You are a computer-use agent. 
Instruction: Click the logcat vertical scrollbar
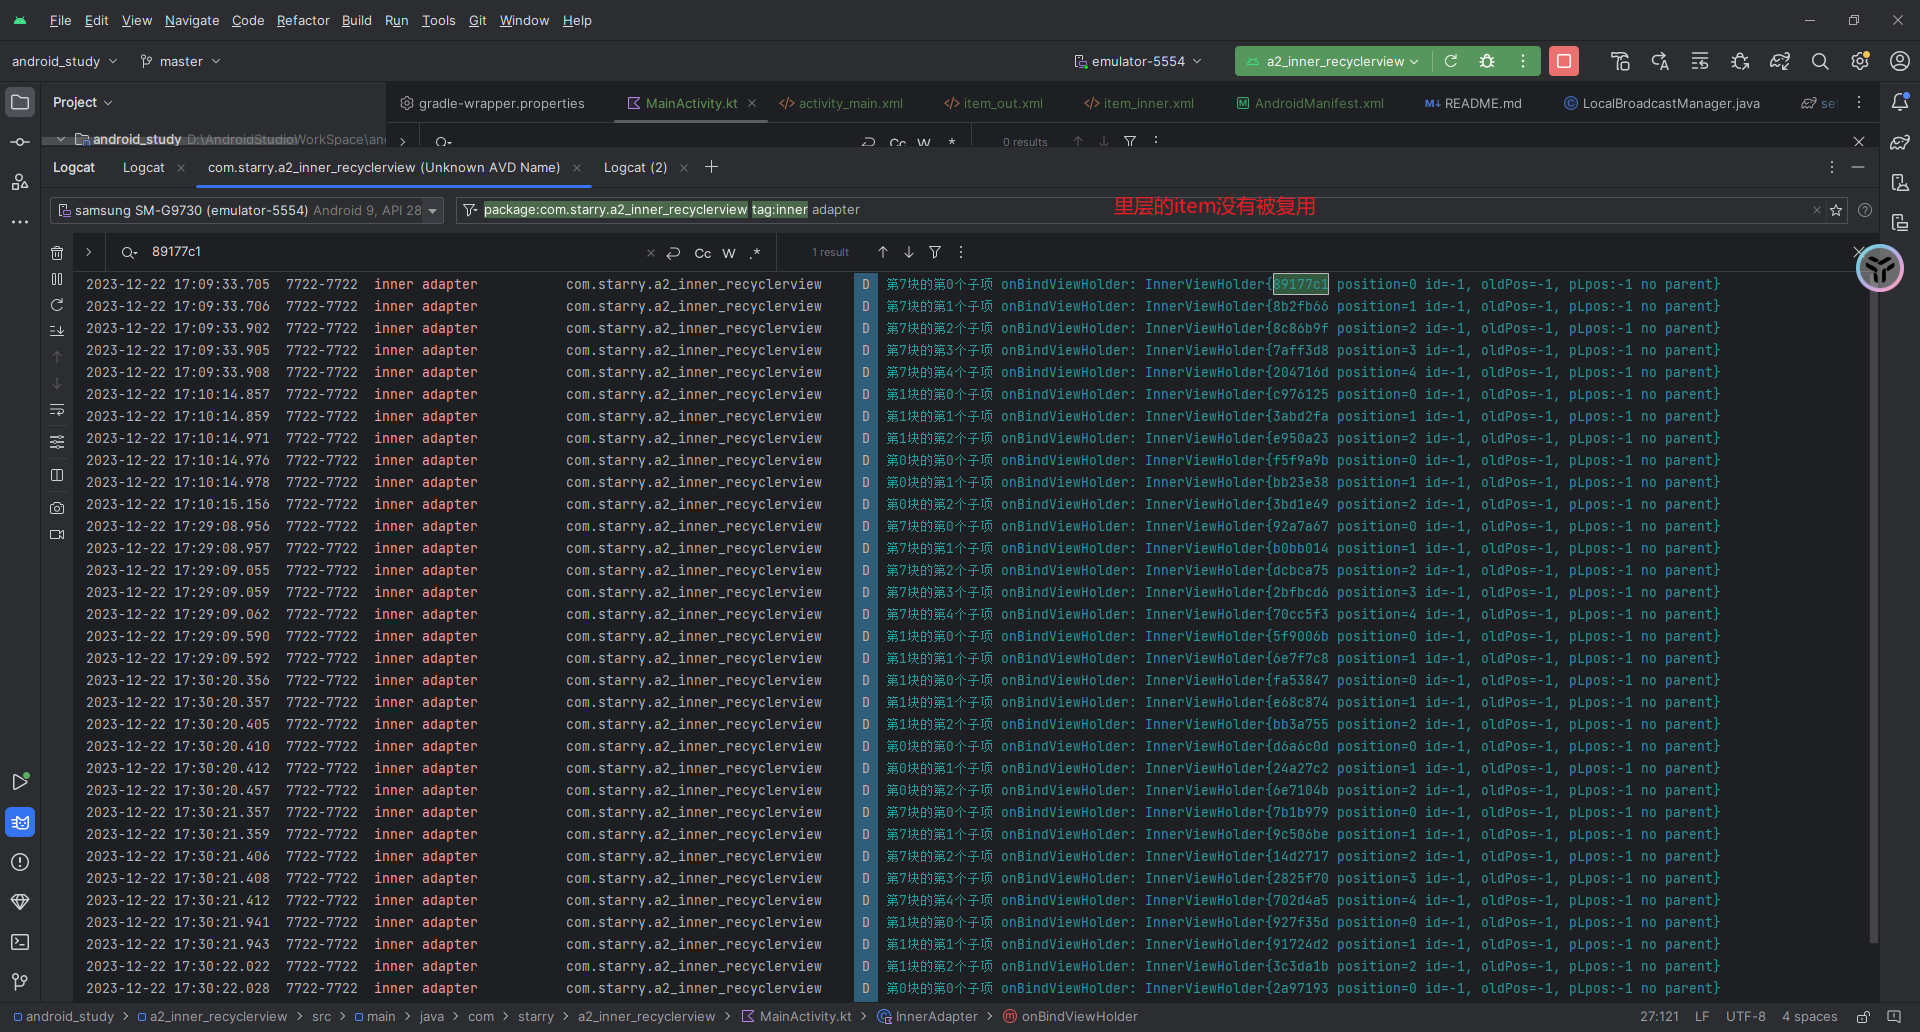pyautogui.click(x=1874, y=609)
